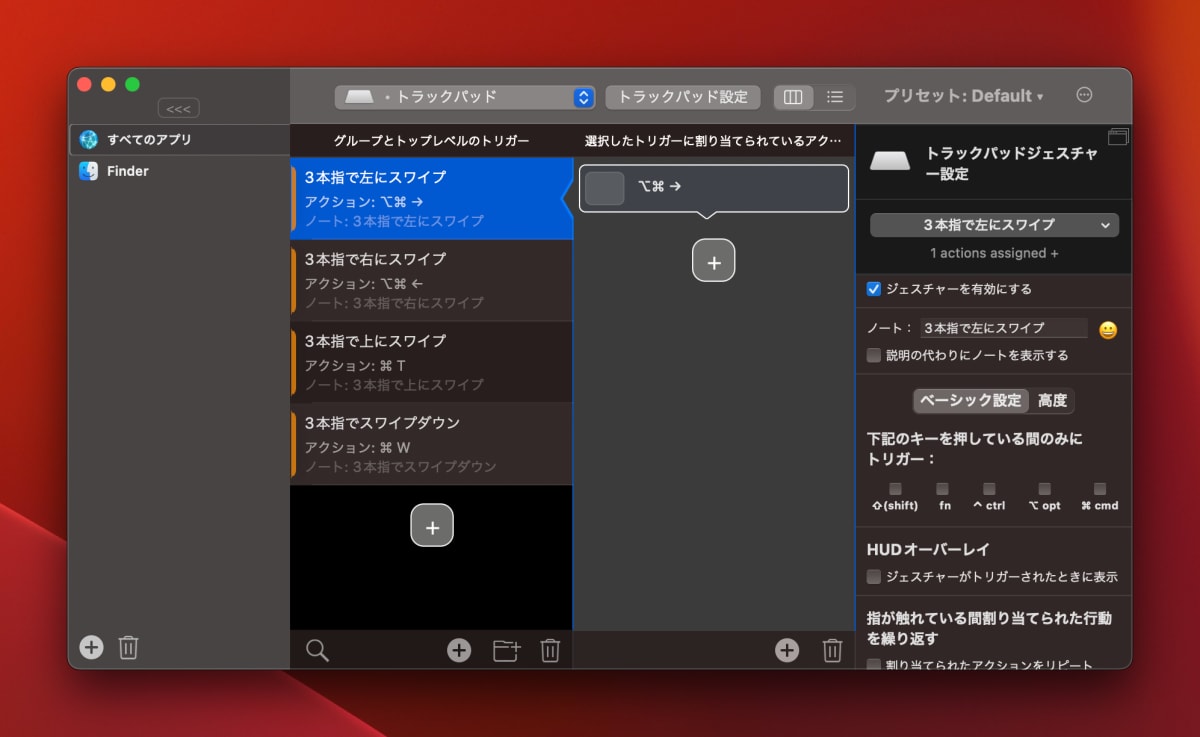Click the trackpad icon in gesture settings header
Image resolution: width=1200 pixels, height=737 pixels.
[890, 161]
